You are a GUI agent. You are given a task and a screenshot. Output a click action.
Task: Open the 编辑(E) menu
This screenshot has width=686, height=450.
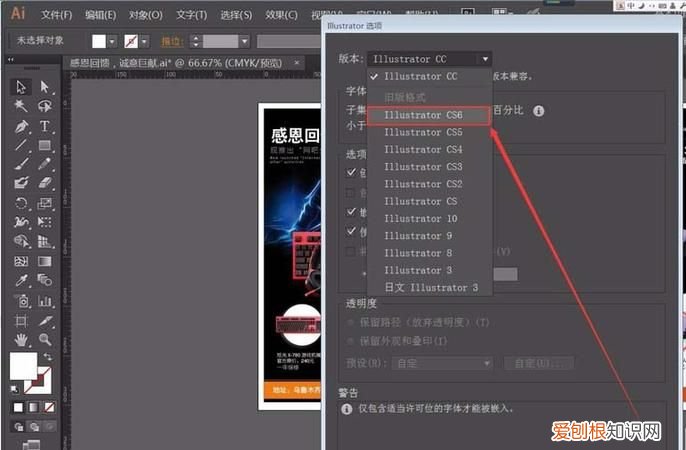[101, 15]
